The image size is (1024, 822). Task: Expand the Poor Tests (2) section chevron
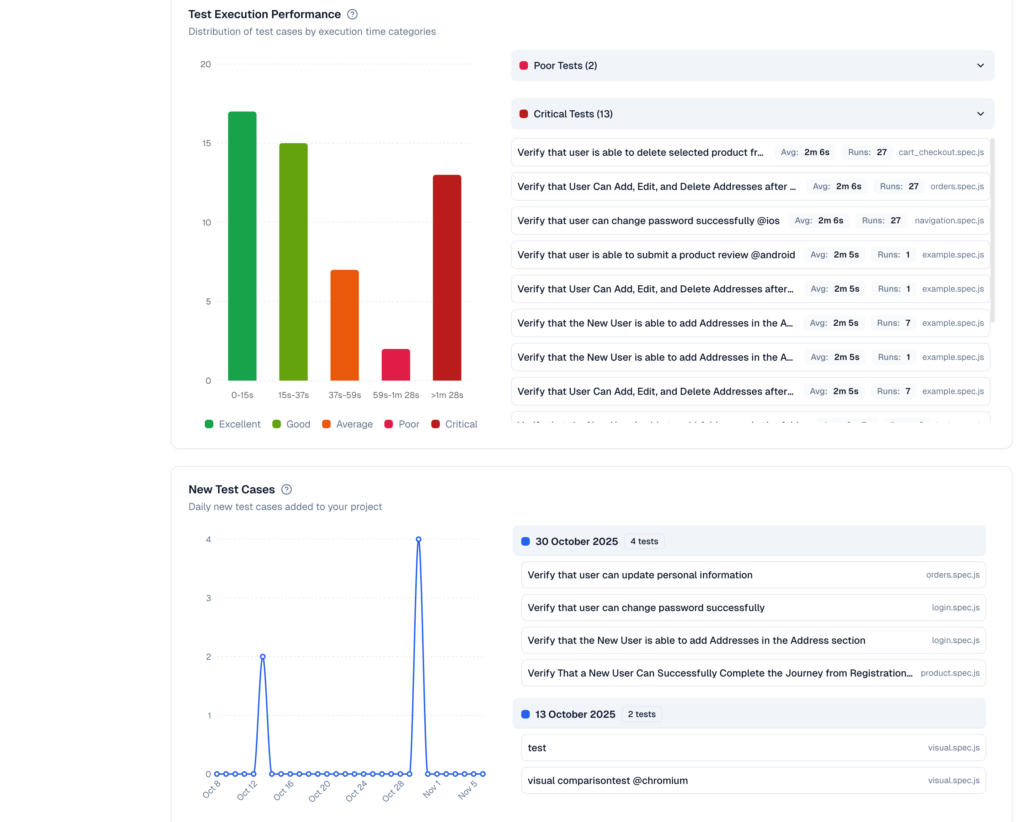click(x=980, y=66)
